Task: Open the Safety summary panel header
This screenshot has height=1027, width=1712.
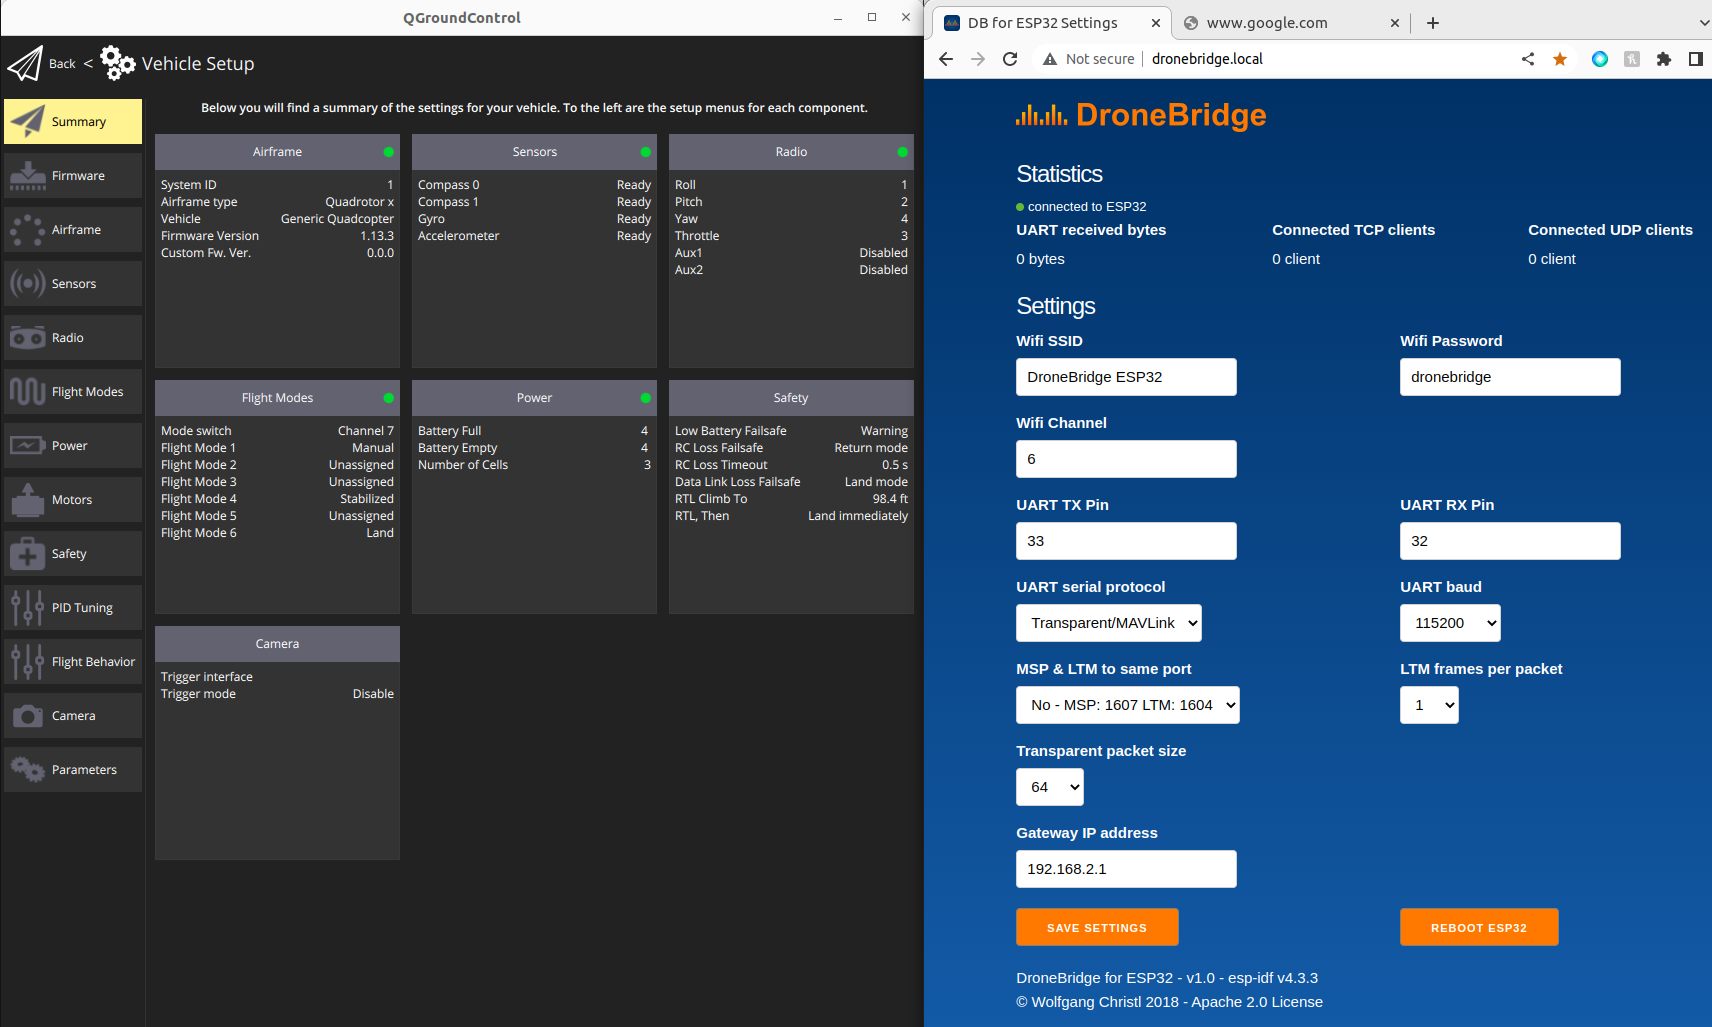Action: click(x=791, y=398)
